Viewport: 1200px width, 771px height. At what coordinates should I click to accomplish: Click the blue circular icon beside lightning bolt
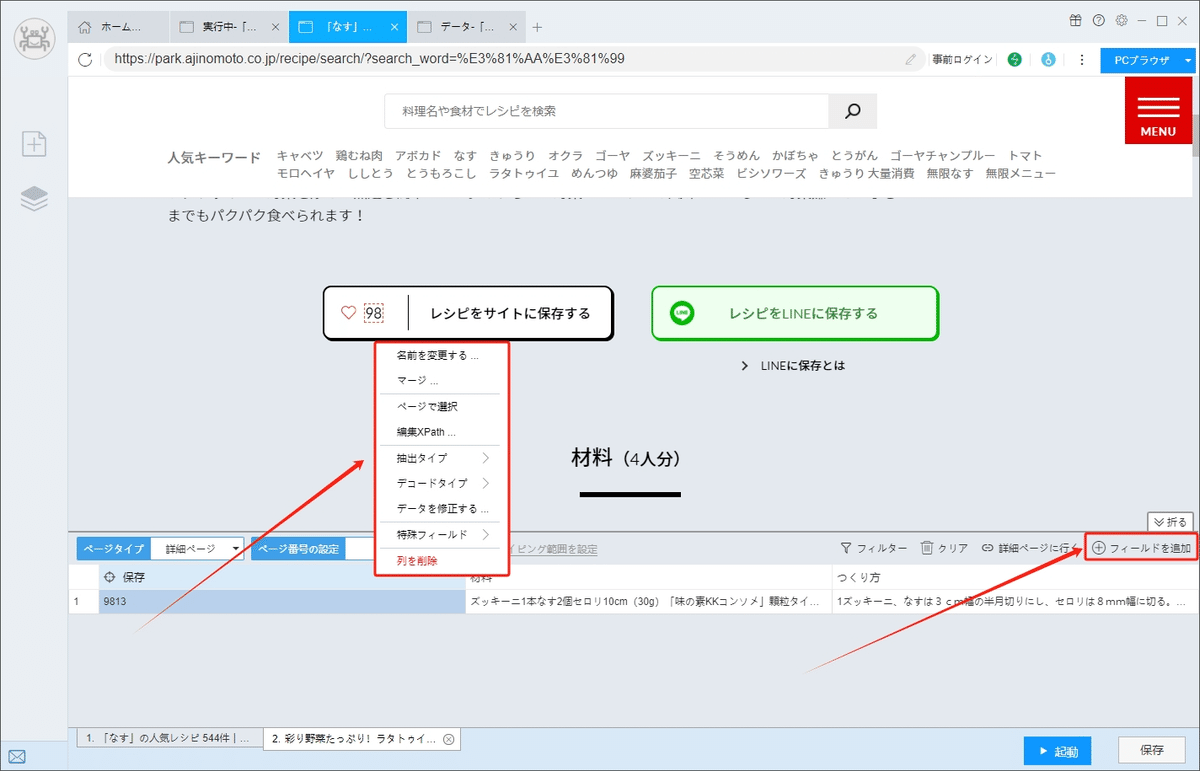point(1048,60)
